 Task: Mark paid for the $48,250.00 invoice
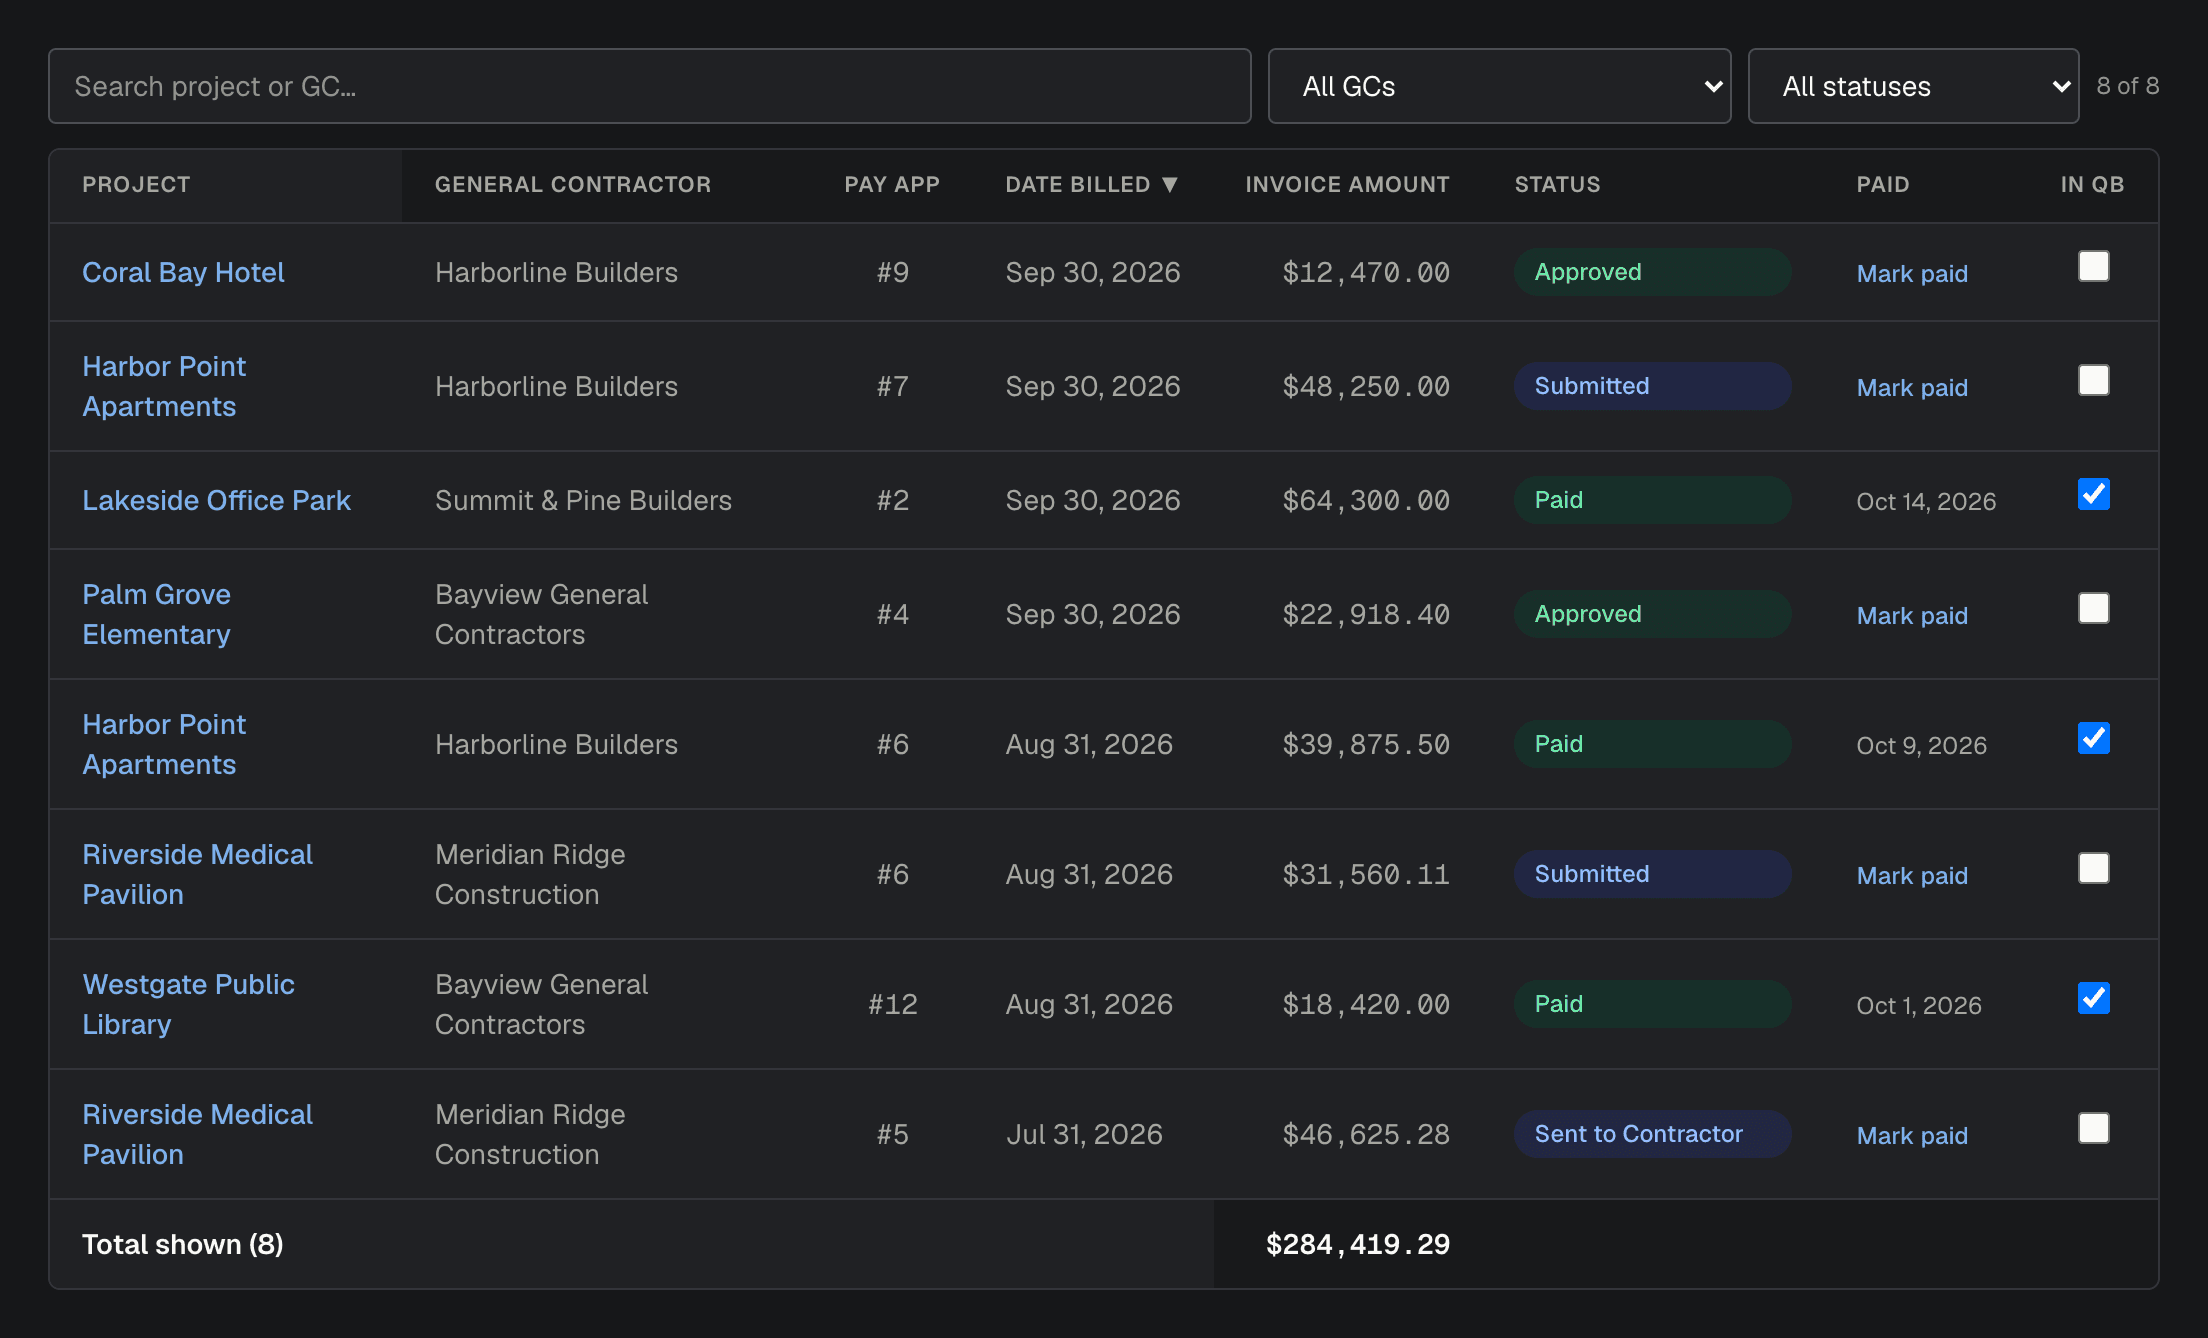click(x=1912, y=387)
